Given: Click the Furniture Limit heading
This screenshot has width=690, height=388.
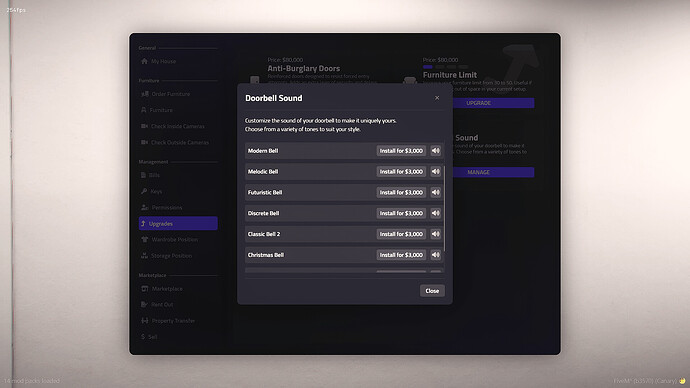Looking at the screenshot, I should tap(450, 75).
